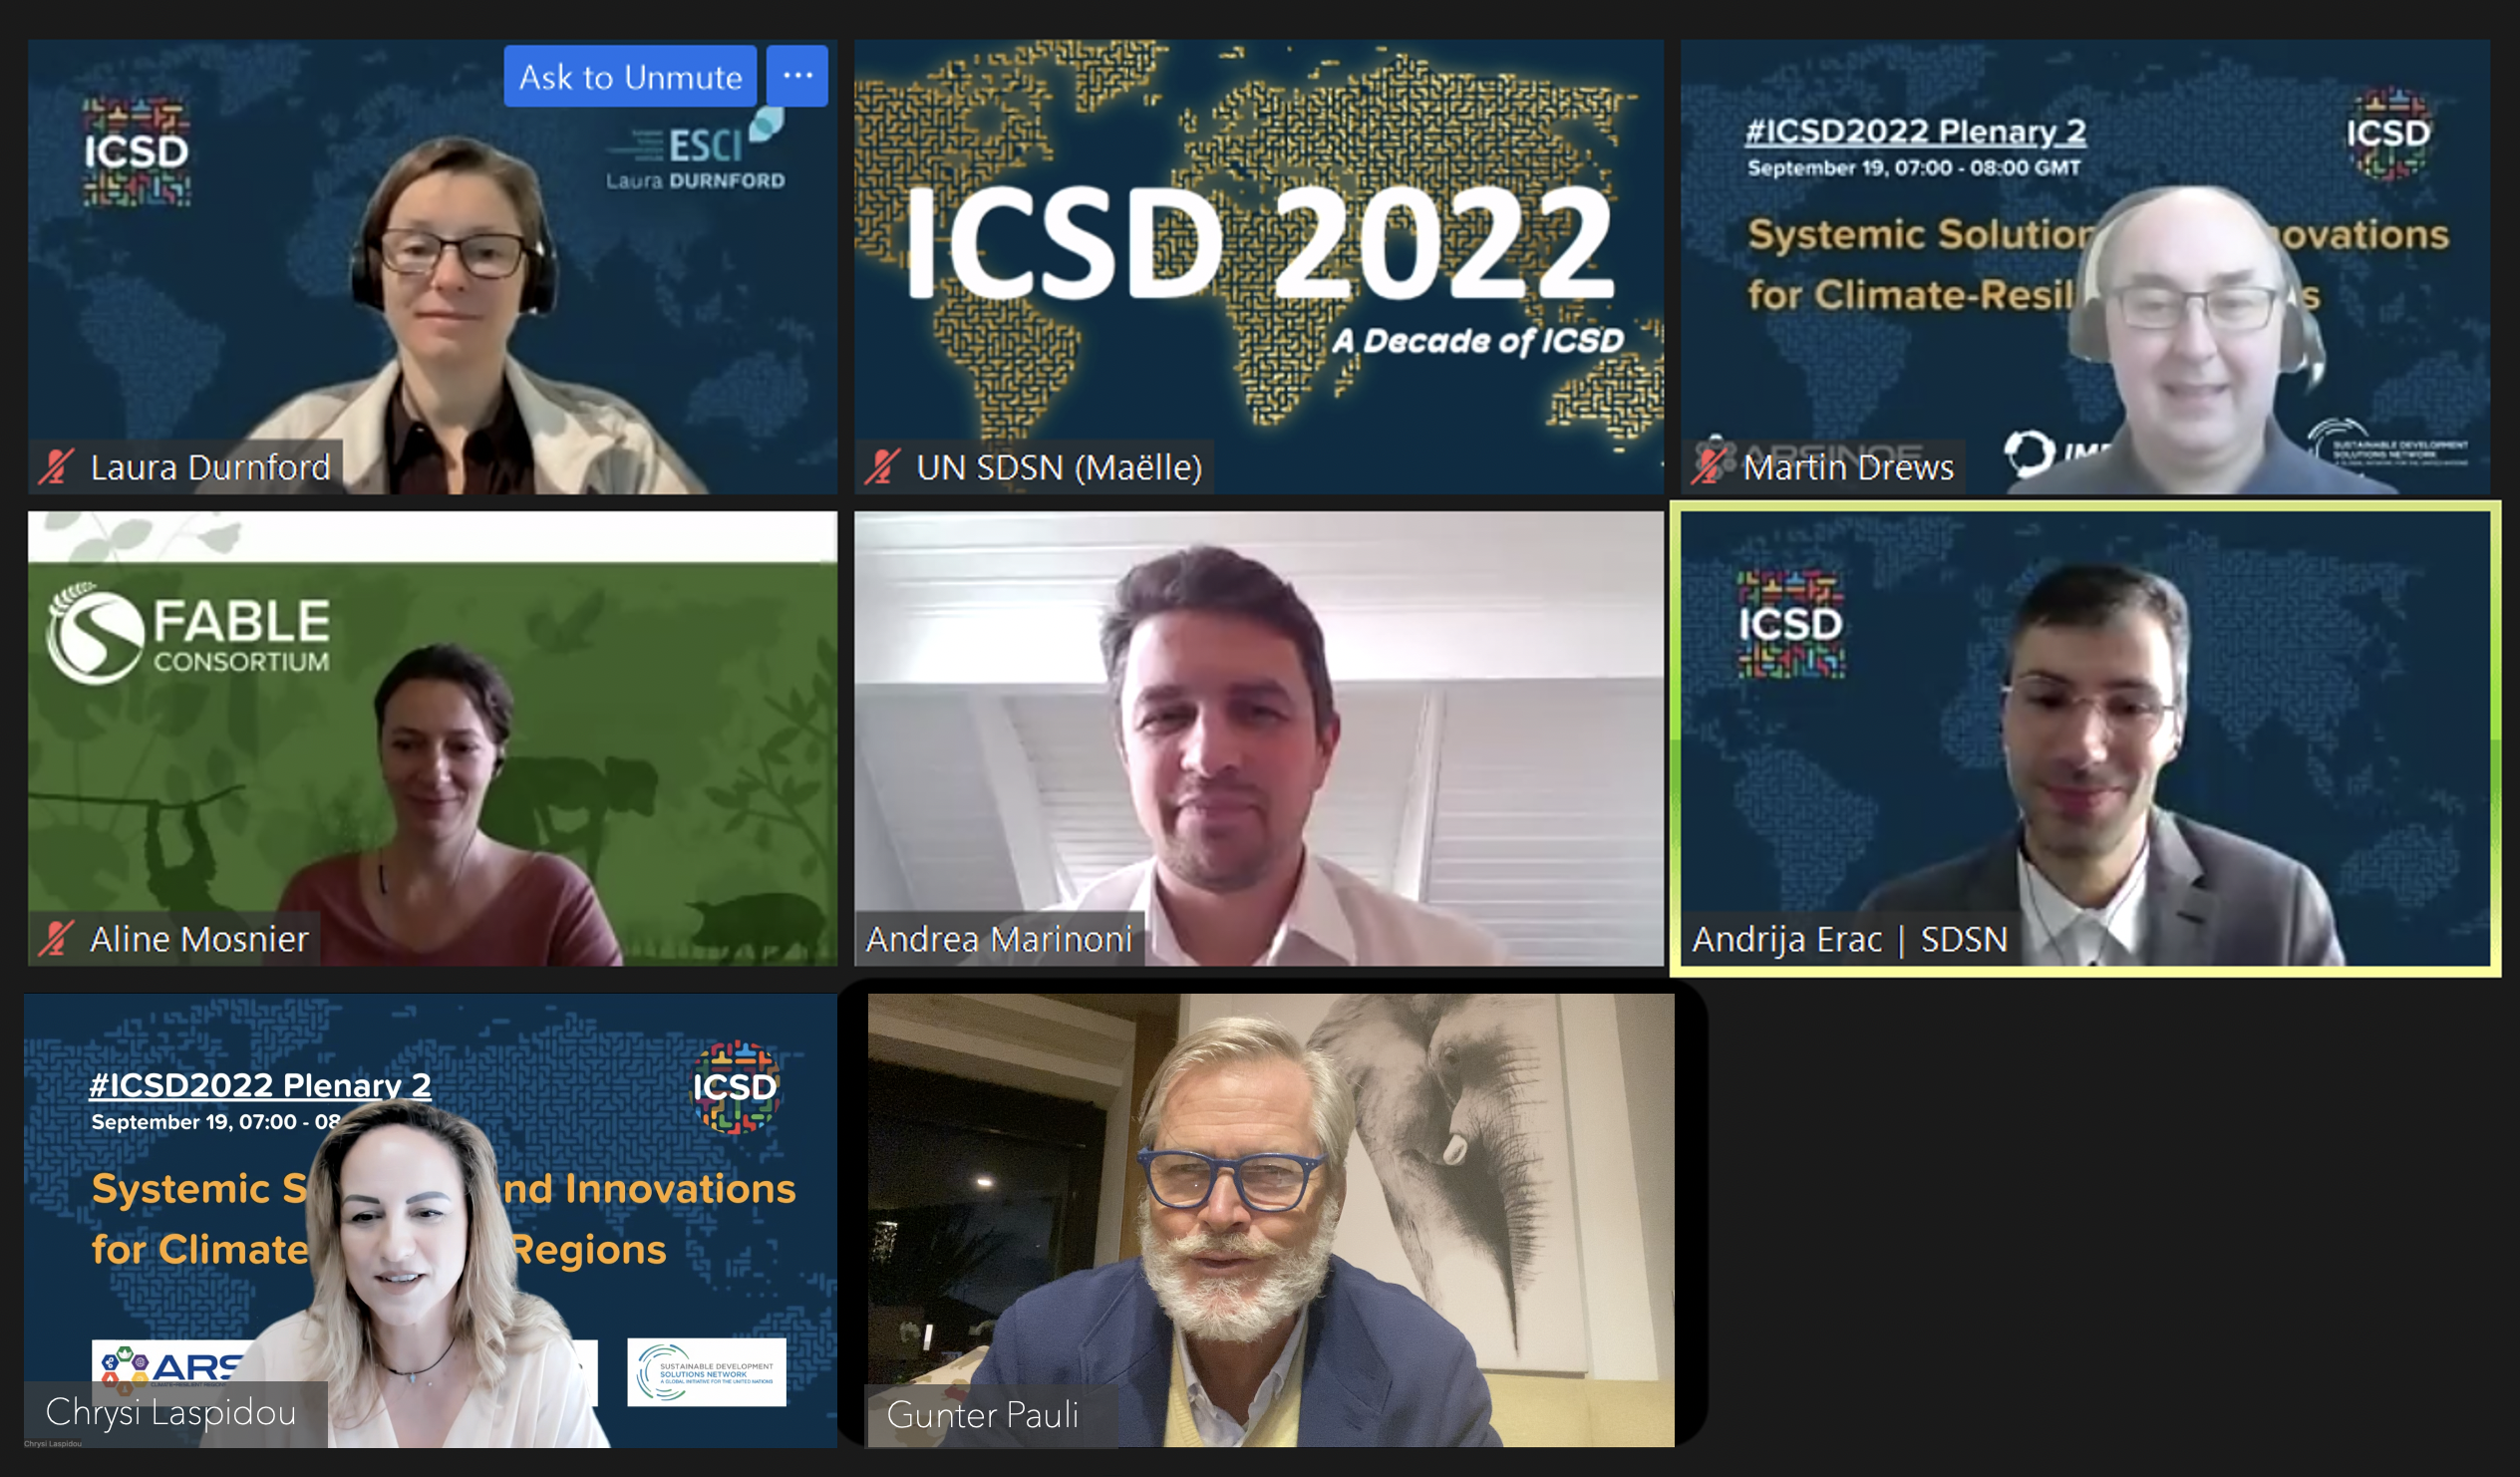Click the 'Laura Durnford' name label
The width and height of the screenshot is (2520, 1477).
210,467
